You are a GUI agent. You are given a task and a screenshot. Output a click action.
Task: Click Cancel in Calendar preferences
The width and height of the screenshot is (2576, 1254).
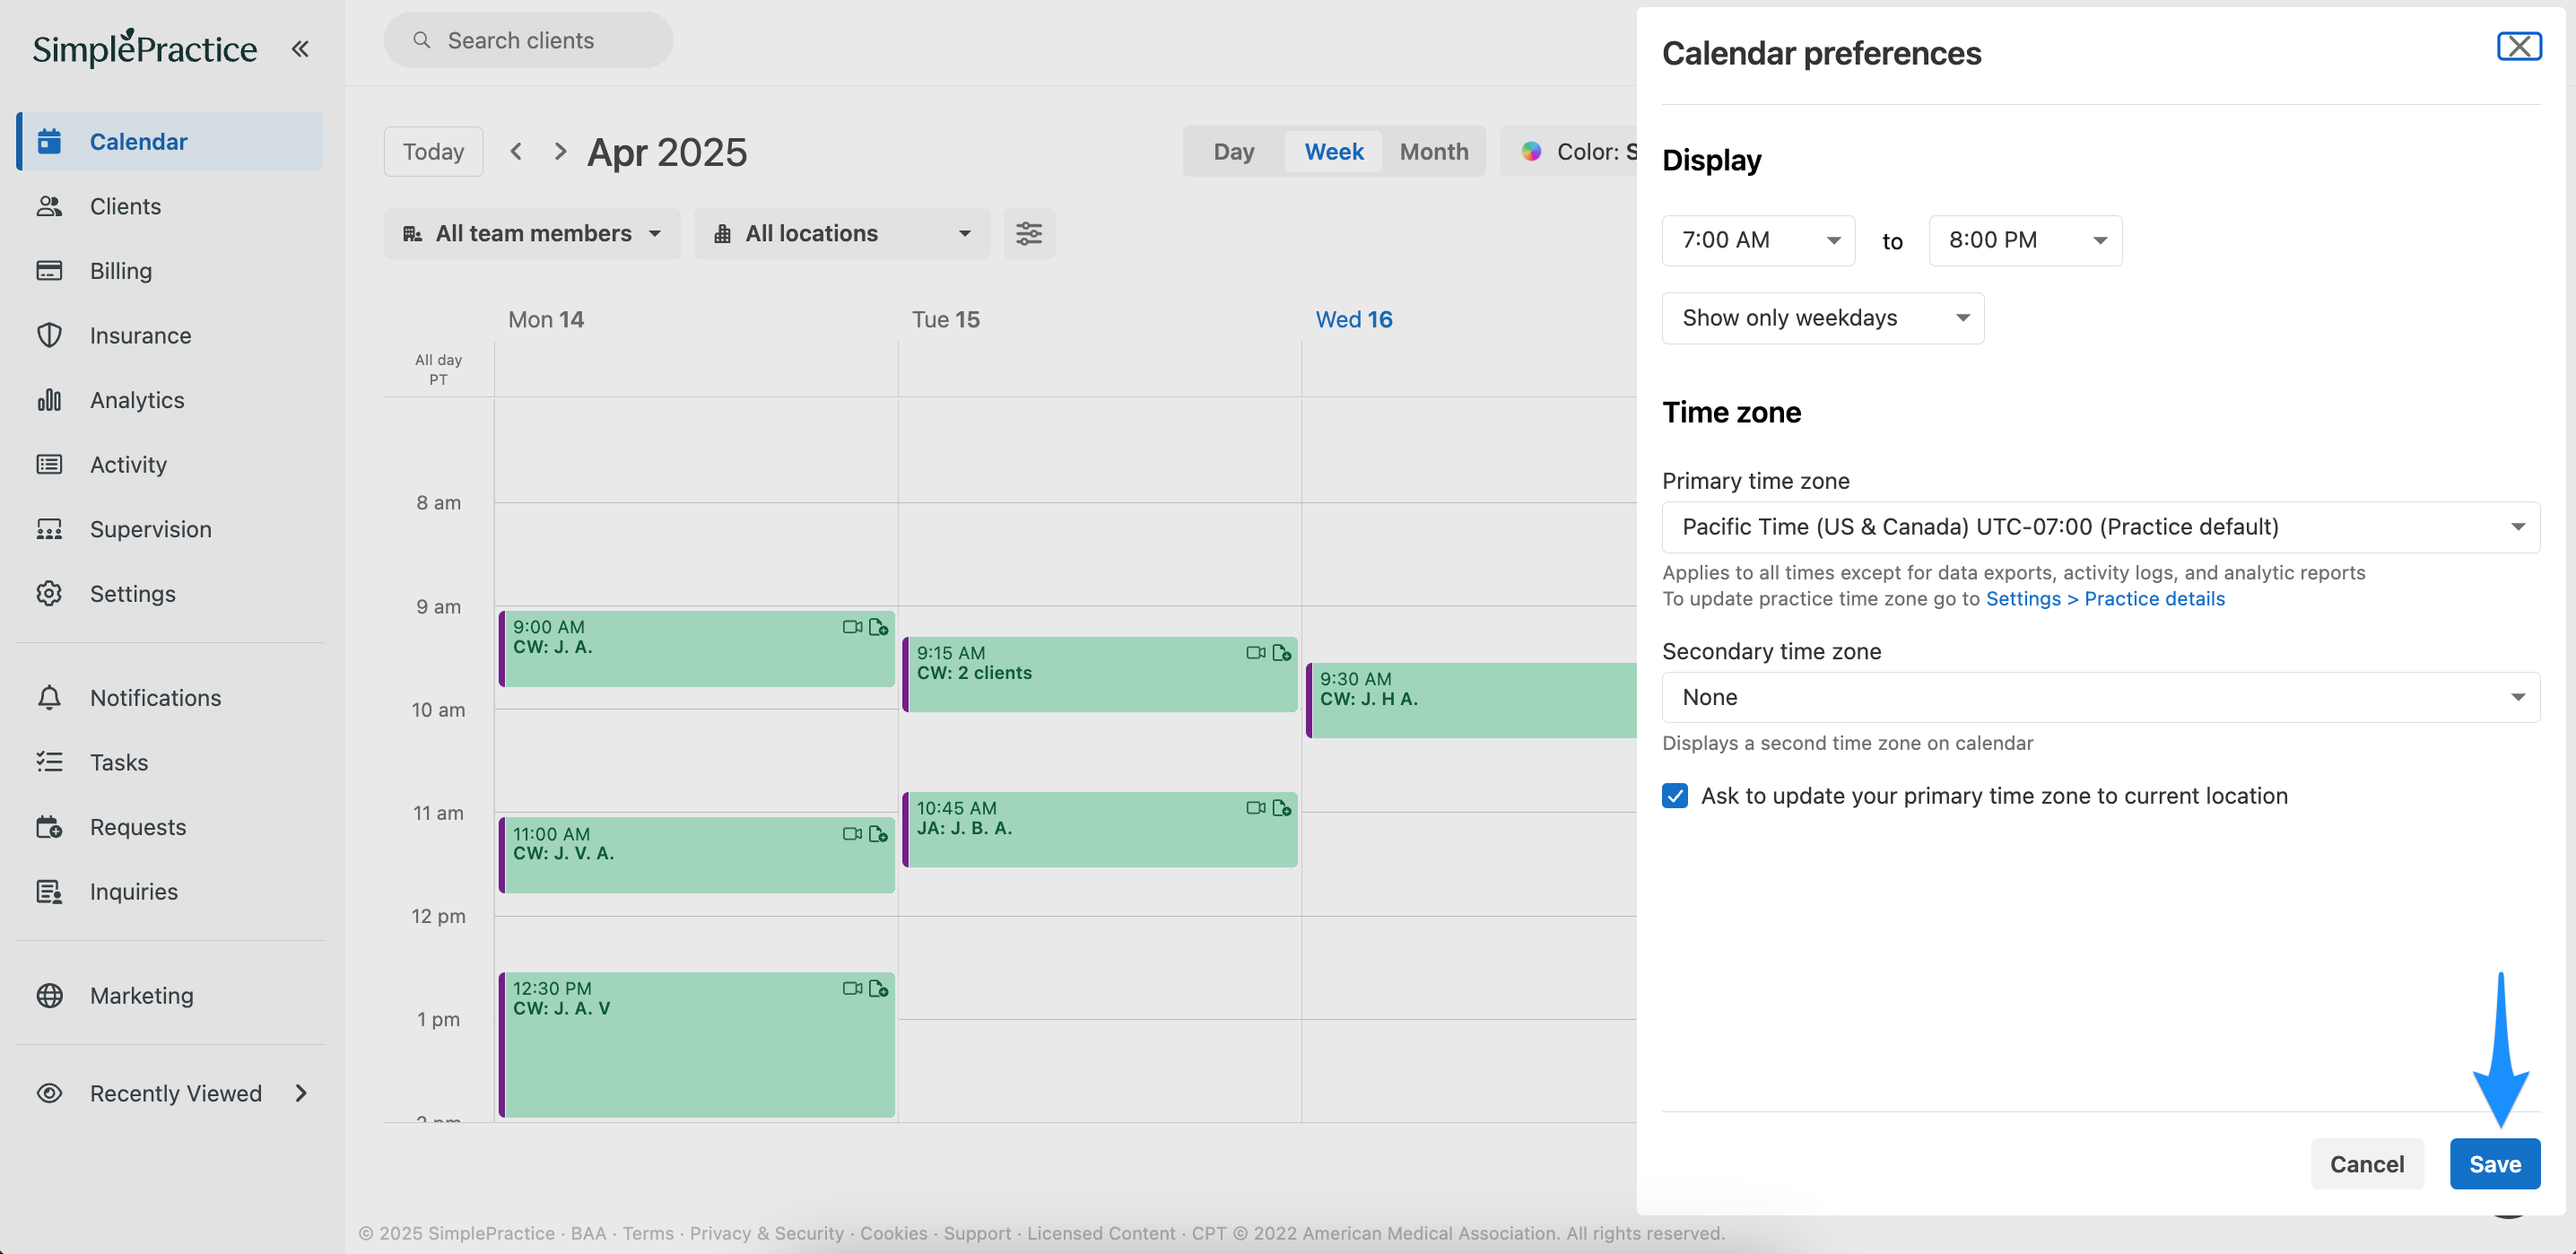point(2367,1164)
